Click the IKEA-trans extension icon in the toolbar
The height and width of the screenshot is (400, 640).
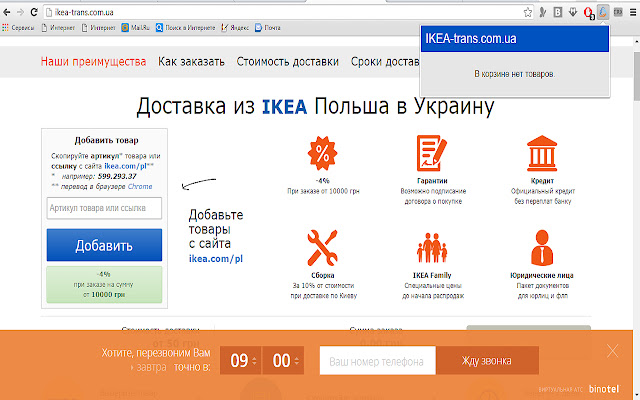coord(602,13)
